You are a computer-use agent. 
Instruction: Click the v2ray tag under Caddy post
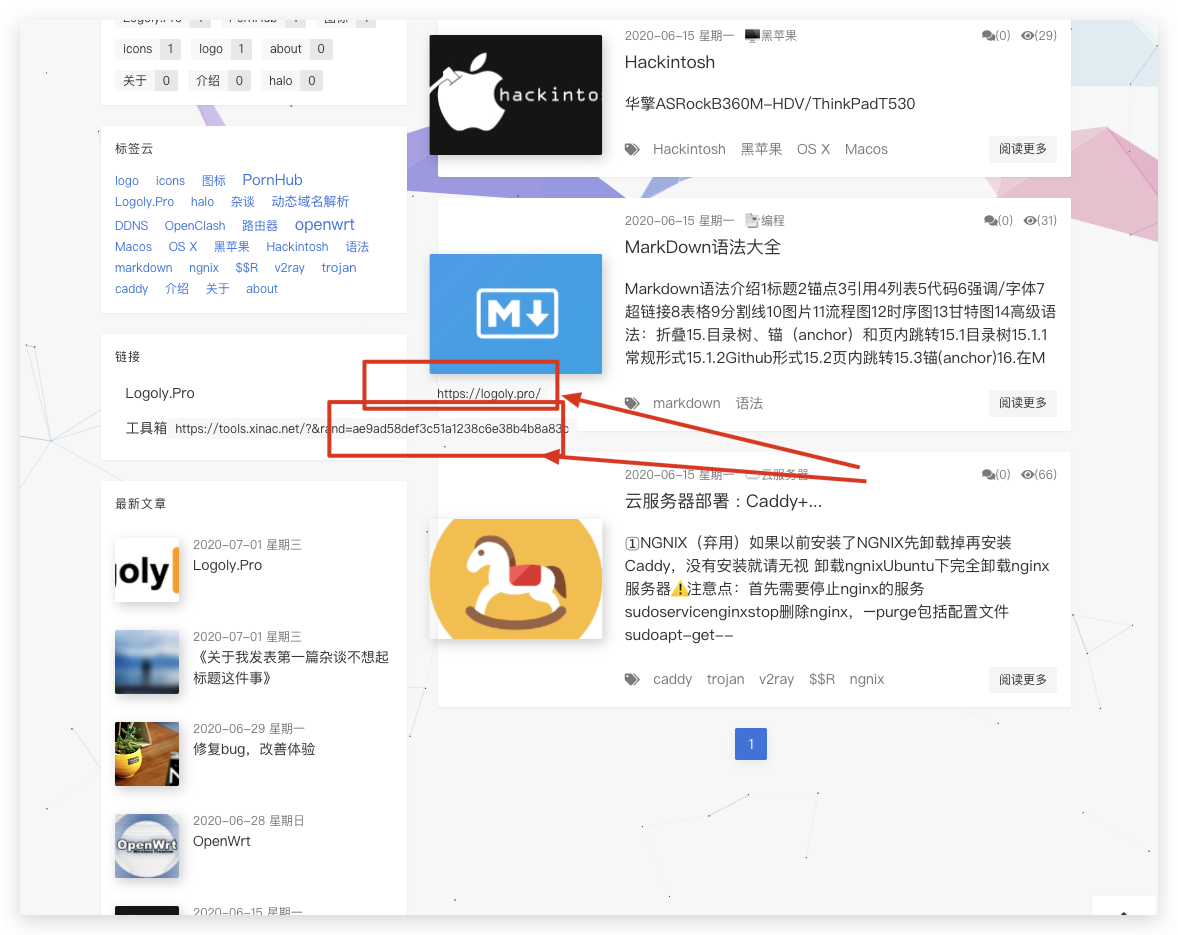(x=776, y=679)
